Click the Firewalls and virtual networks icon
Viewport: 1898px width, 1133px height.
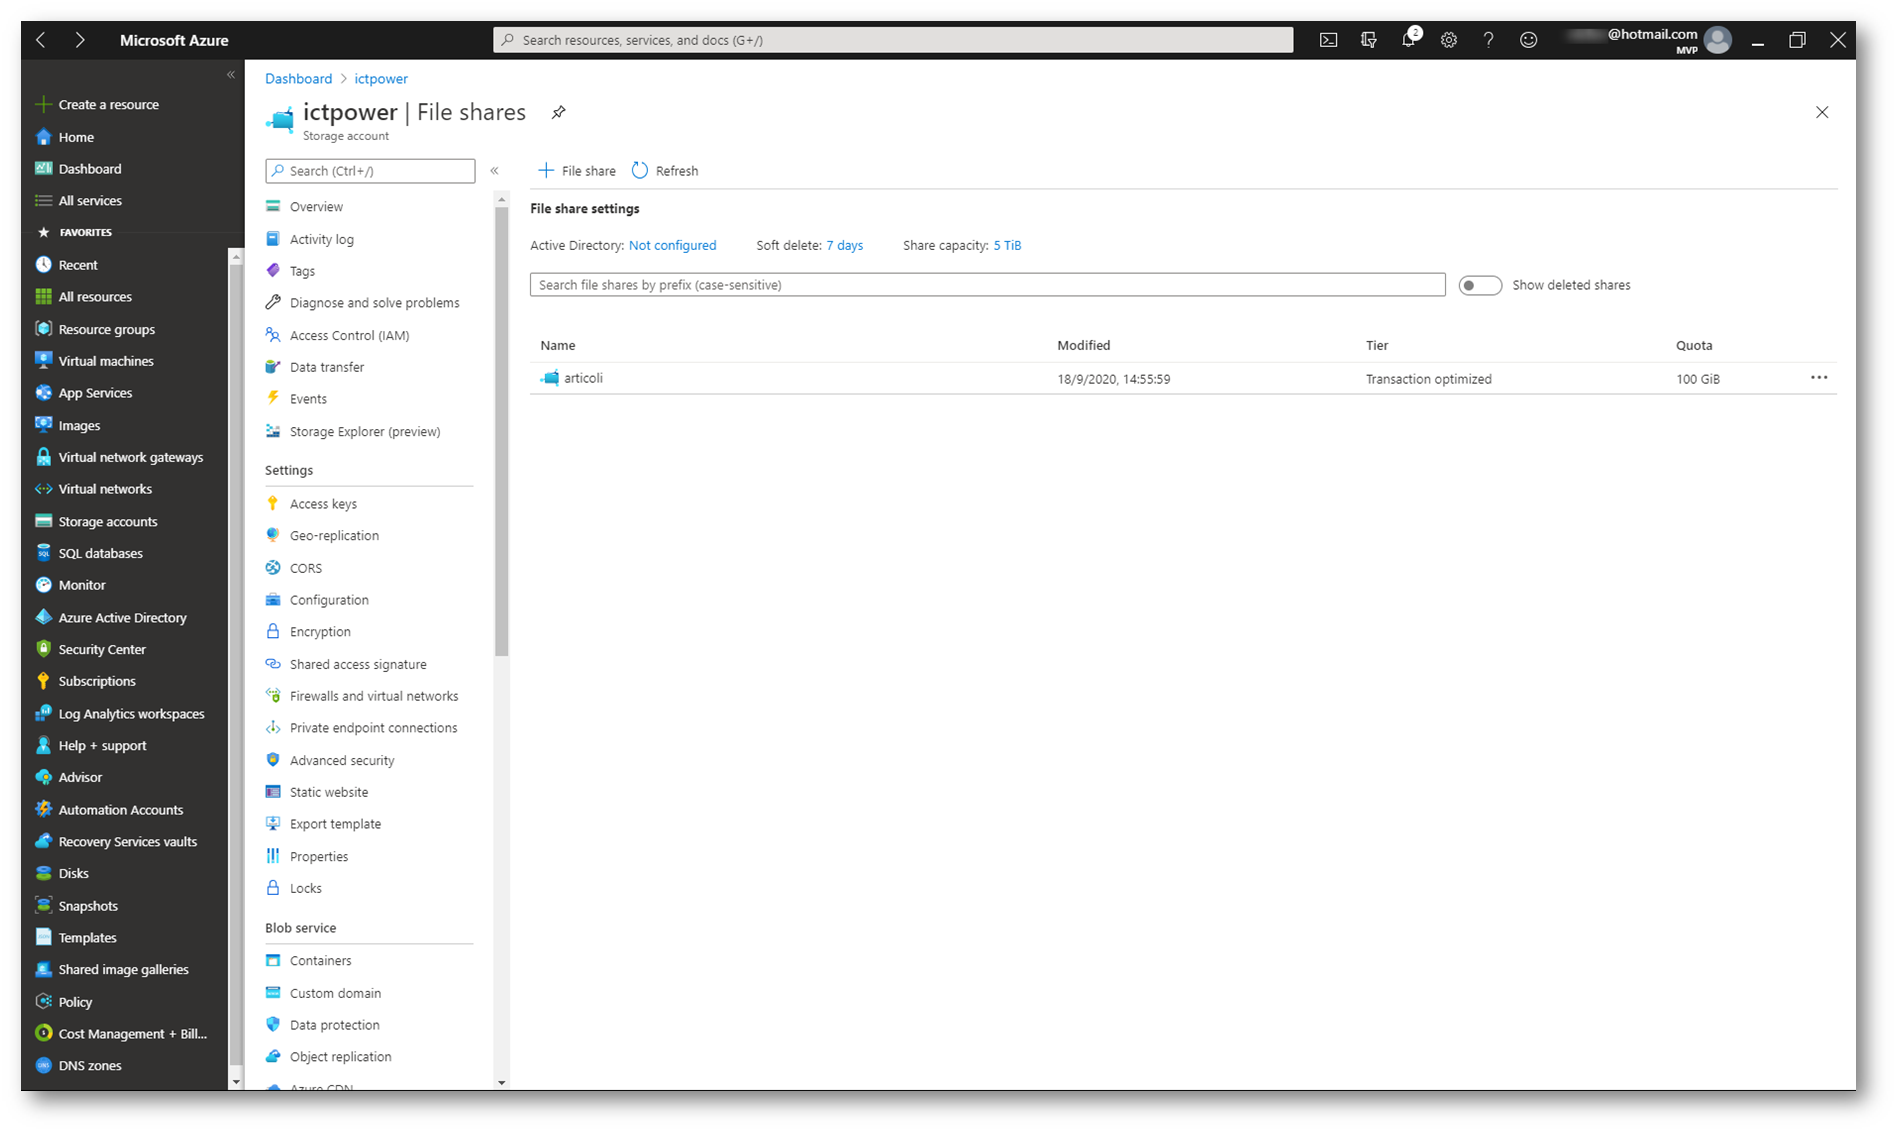[273, 696]
